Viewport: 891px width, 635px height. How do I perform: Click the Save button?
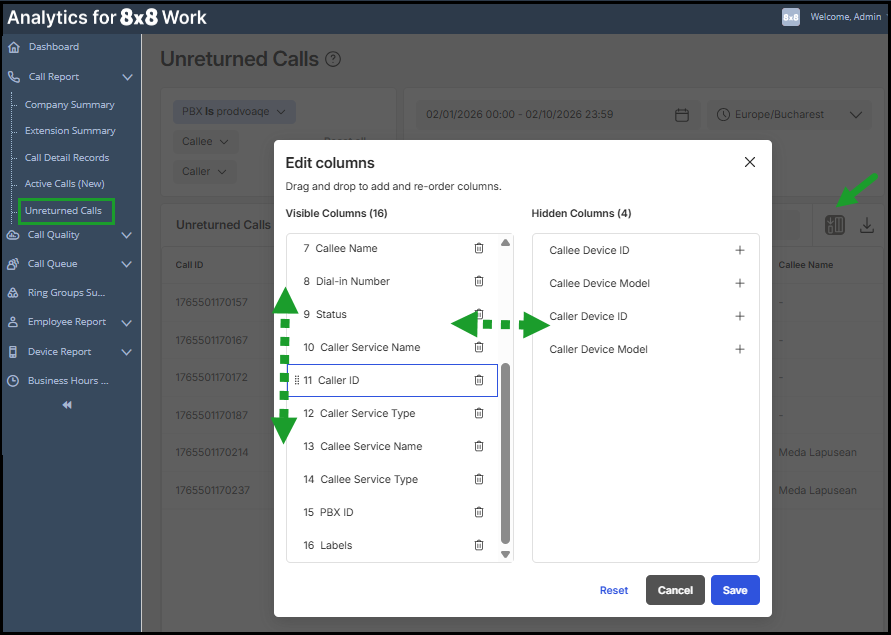pyautogui.click(x=735, y=590)
